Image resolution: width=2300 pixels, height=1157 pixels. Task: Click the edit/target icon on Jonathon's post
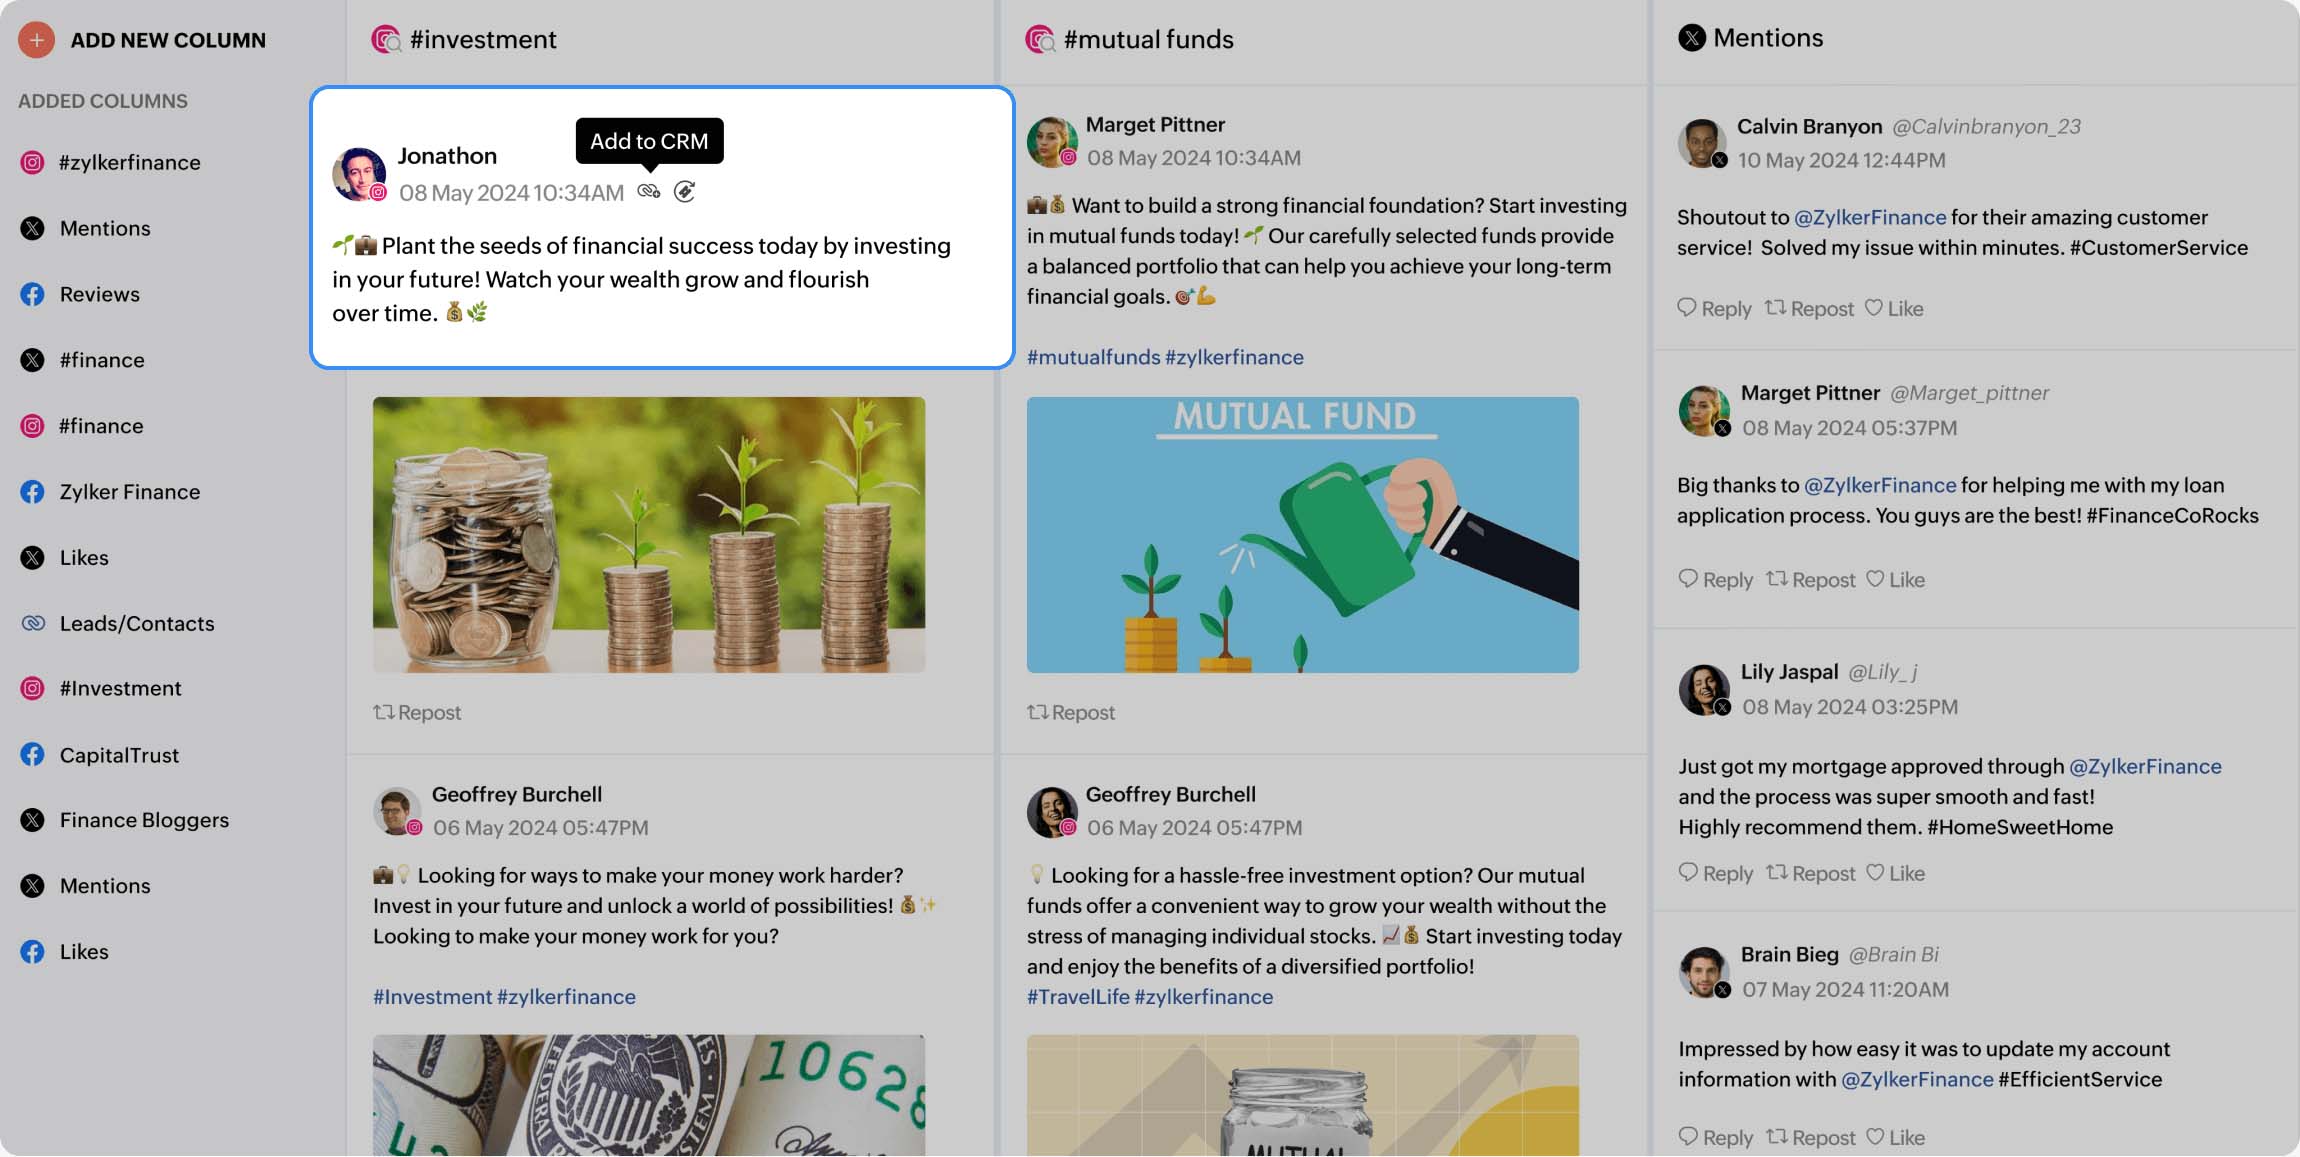click(683, 192)
